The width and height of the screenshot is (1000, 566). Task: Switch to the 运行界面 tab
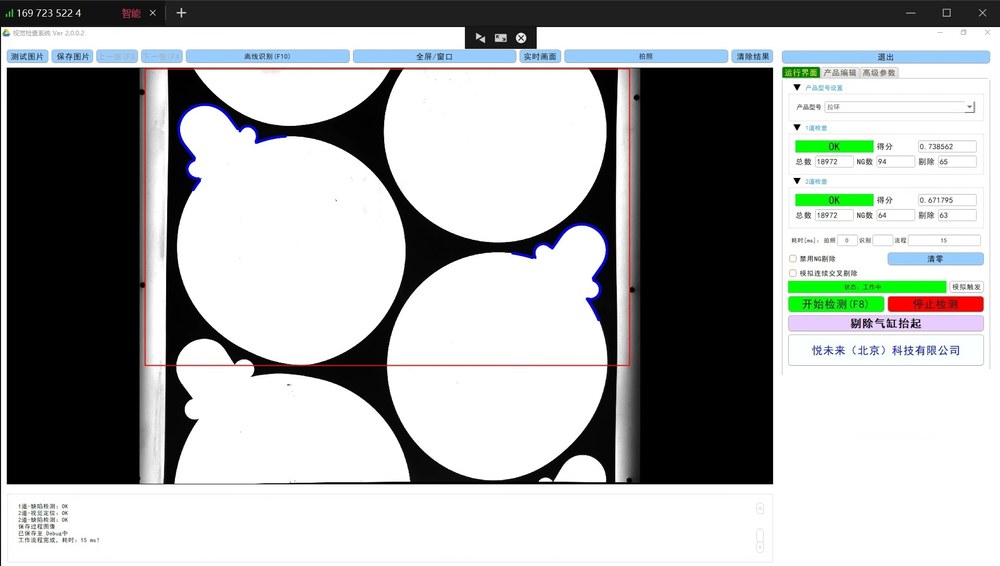(800, 73)
